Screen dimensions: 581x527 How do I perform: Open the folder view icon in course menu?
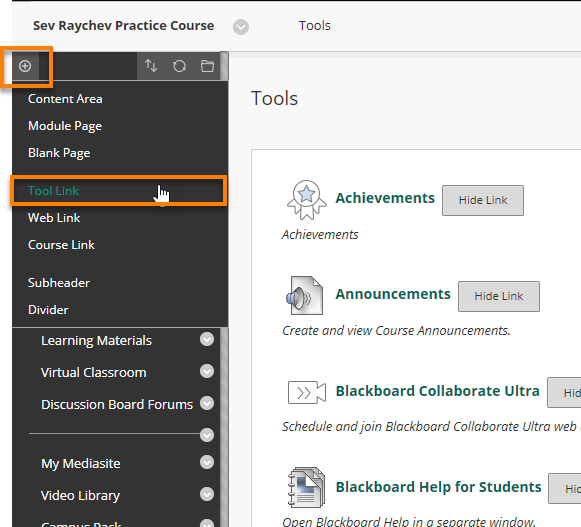point(207,66)
